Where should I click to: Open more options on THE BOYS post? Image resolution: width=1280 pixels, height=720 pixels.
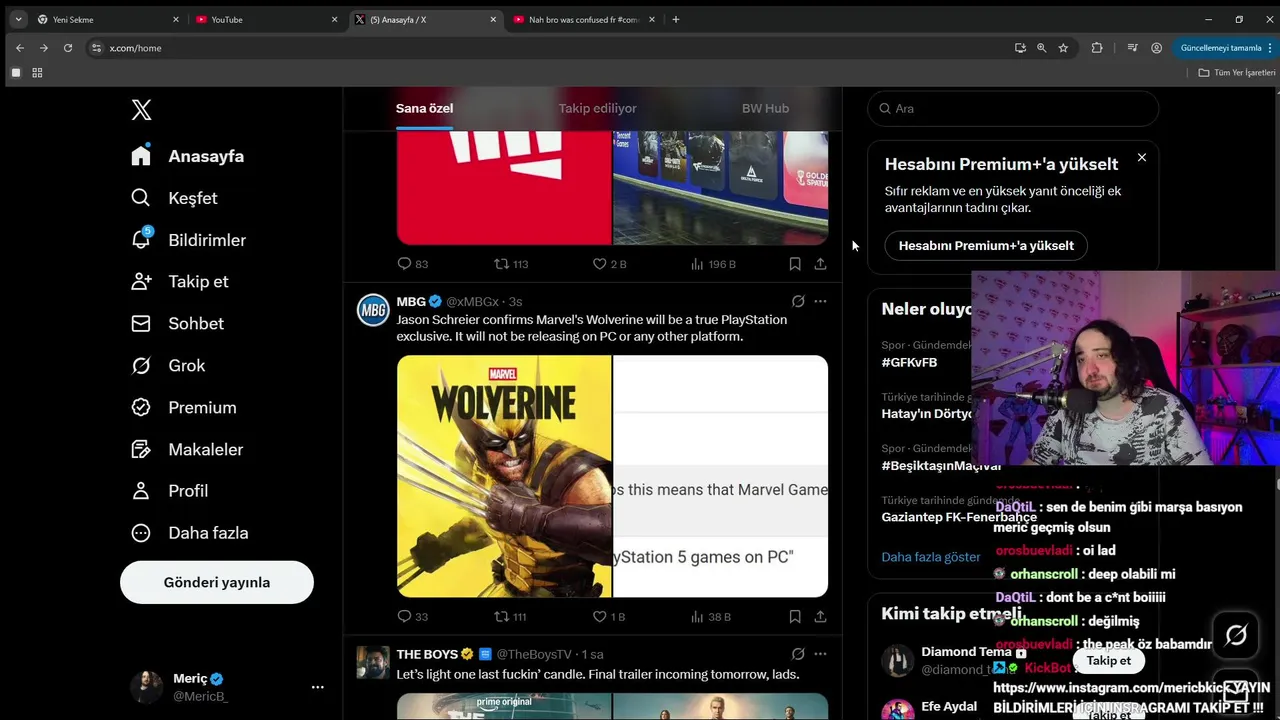pos(820,654)
